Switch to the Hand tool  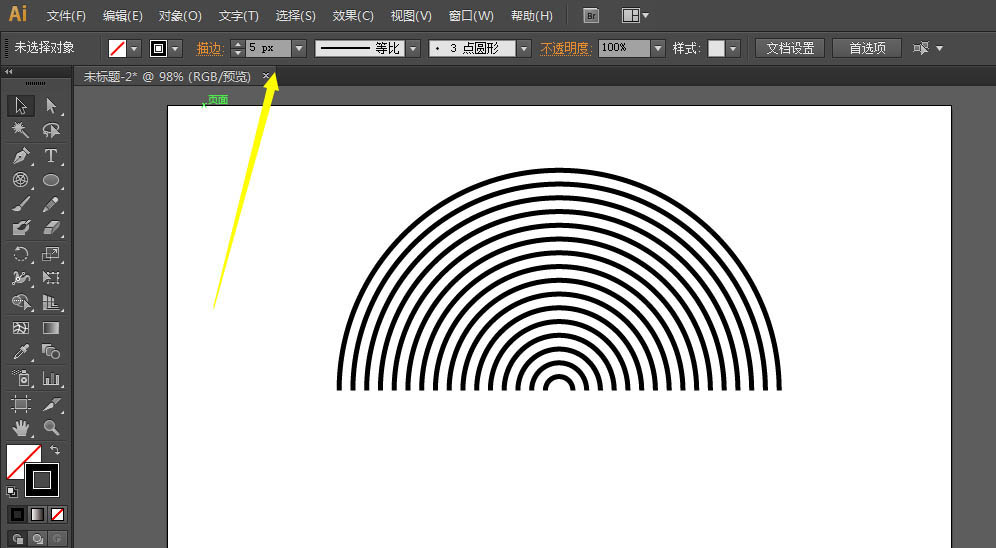pos(21,428)
